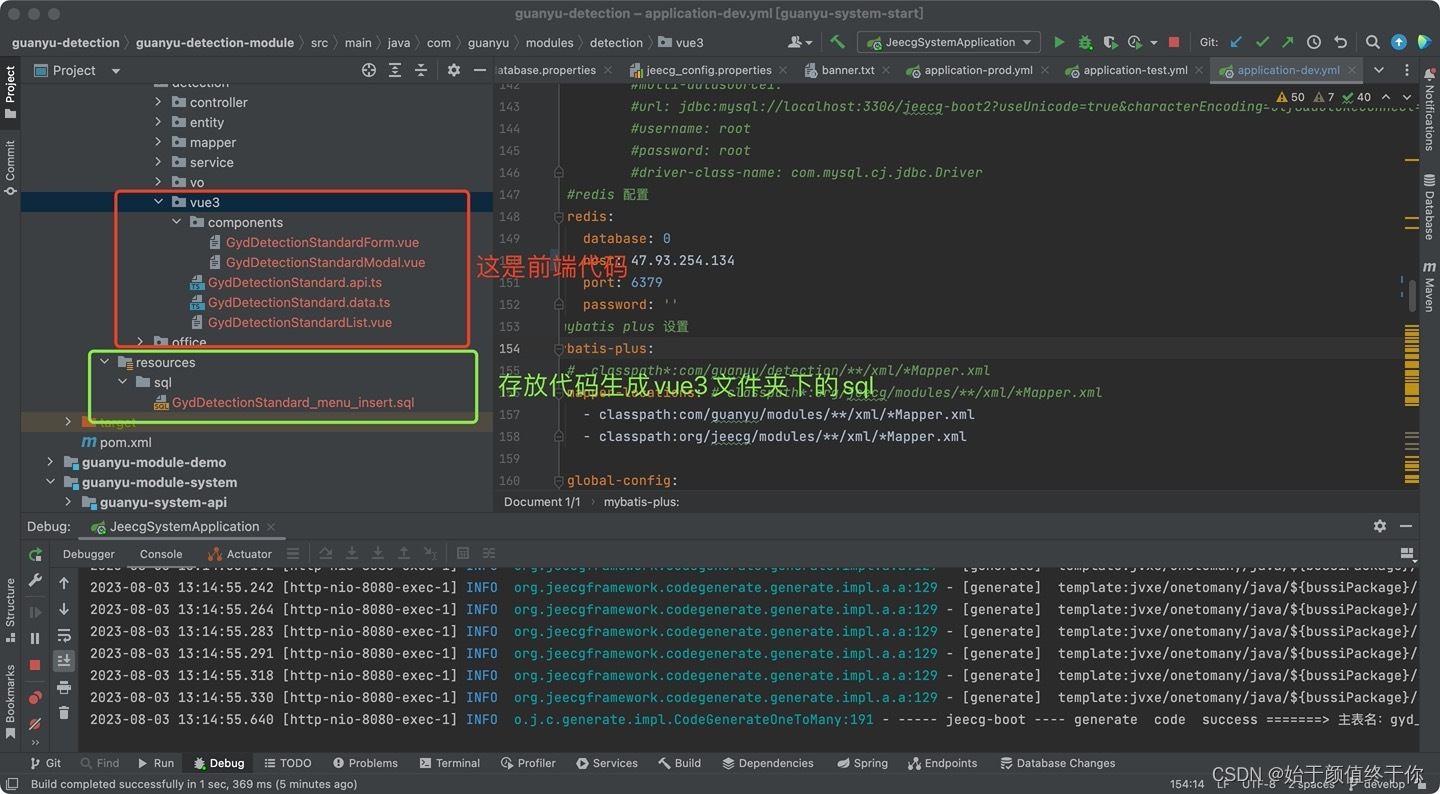Open Search Everywhere with the magnifier icon
Viewport: 1440px width, 794px height.
point(1373,42)
